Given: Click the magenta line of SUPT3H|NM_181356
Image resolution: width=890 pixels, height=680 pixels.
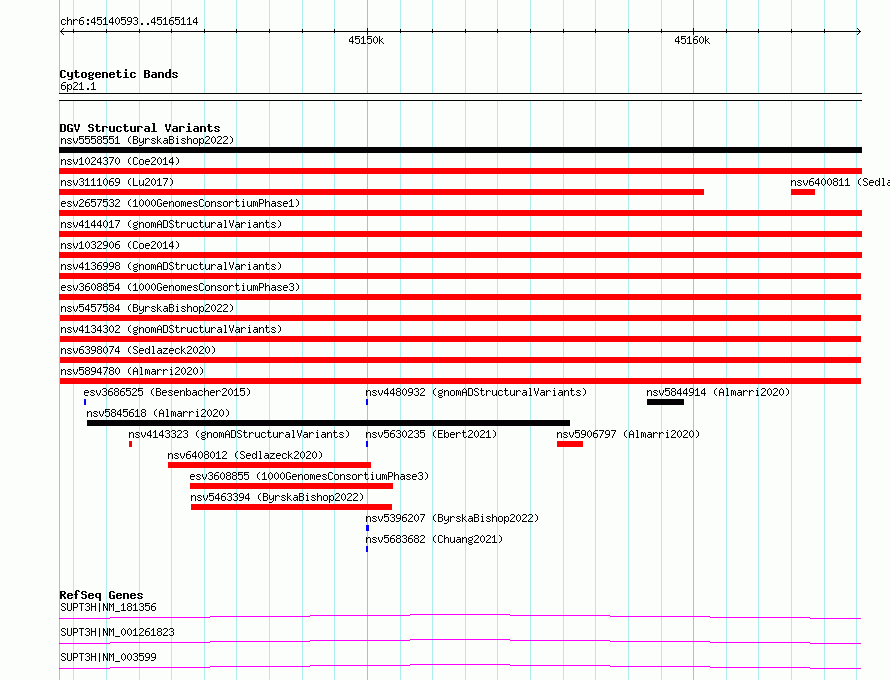Looking at the screenshot, I should tap(460, 616).
